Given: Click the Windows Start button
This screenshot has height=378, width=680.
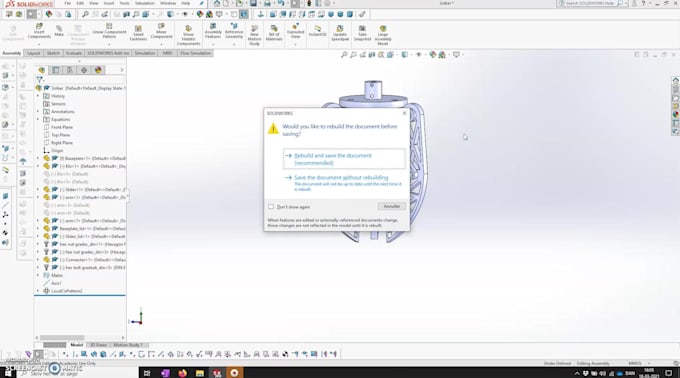Looking at the screenshot, I should click(8, 373).
